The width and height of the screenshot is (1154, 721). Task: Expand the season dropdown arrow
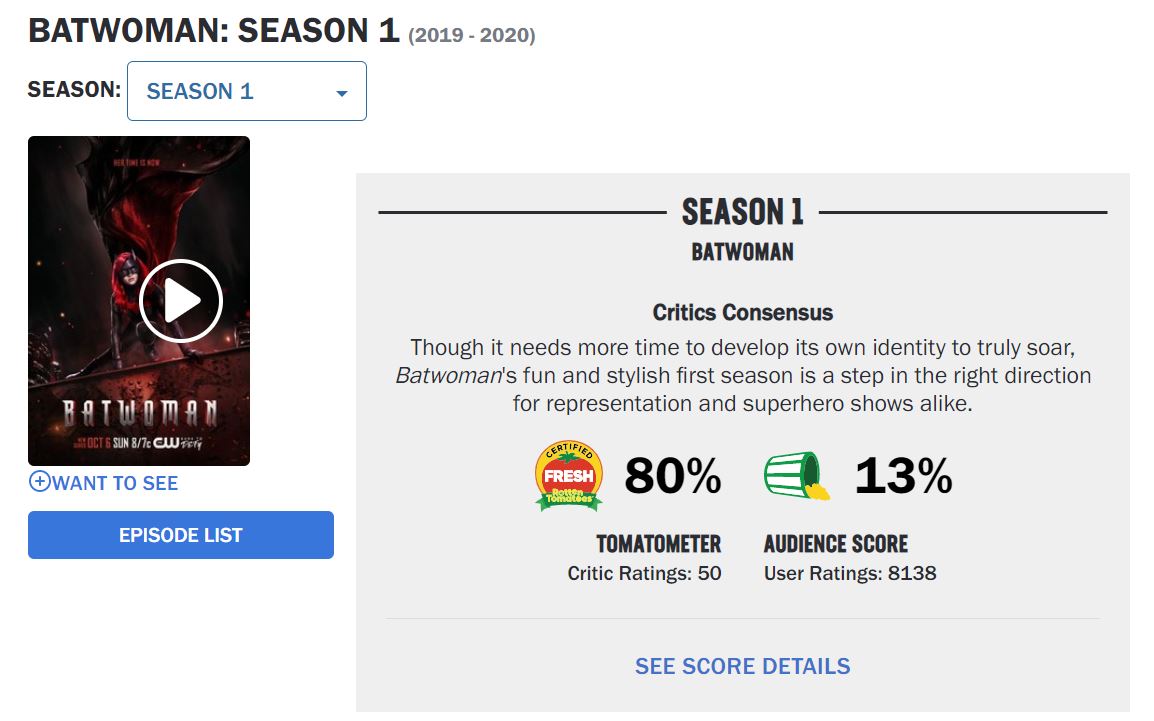click(342, 93)
